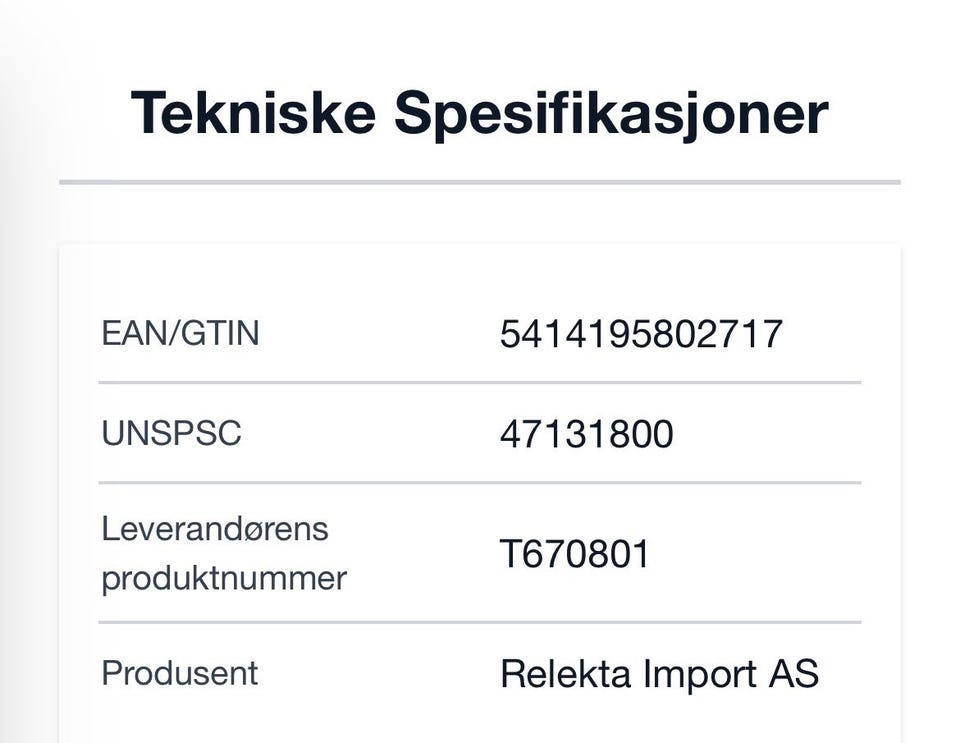
Task: Click the word Import in the producer name
Action: [x=699, y=674]
